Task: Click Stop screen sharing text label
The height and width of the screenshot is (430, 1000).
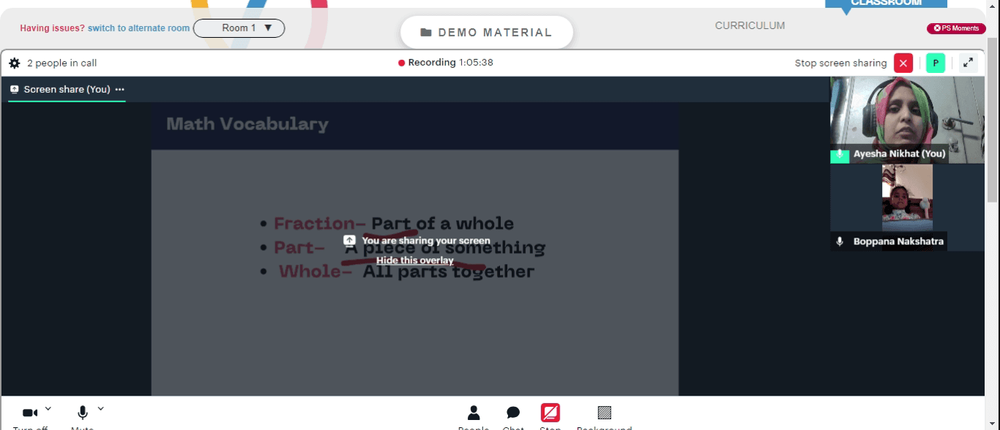Action: [x=841, y=63]
